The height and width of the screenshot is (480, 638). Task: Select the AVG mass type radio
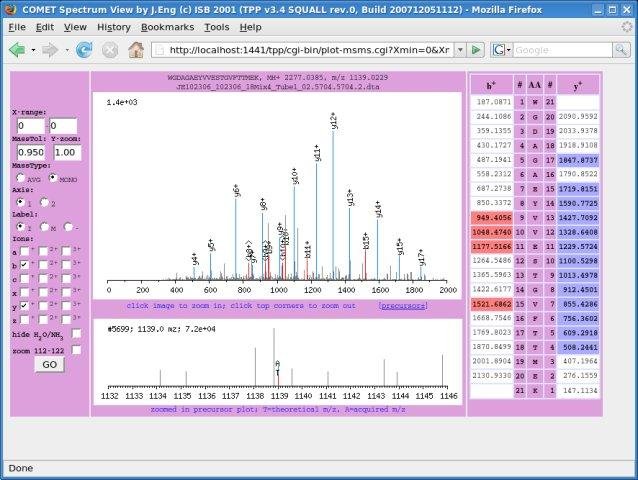(x=21, y=178)
